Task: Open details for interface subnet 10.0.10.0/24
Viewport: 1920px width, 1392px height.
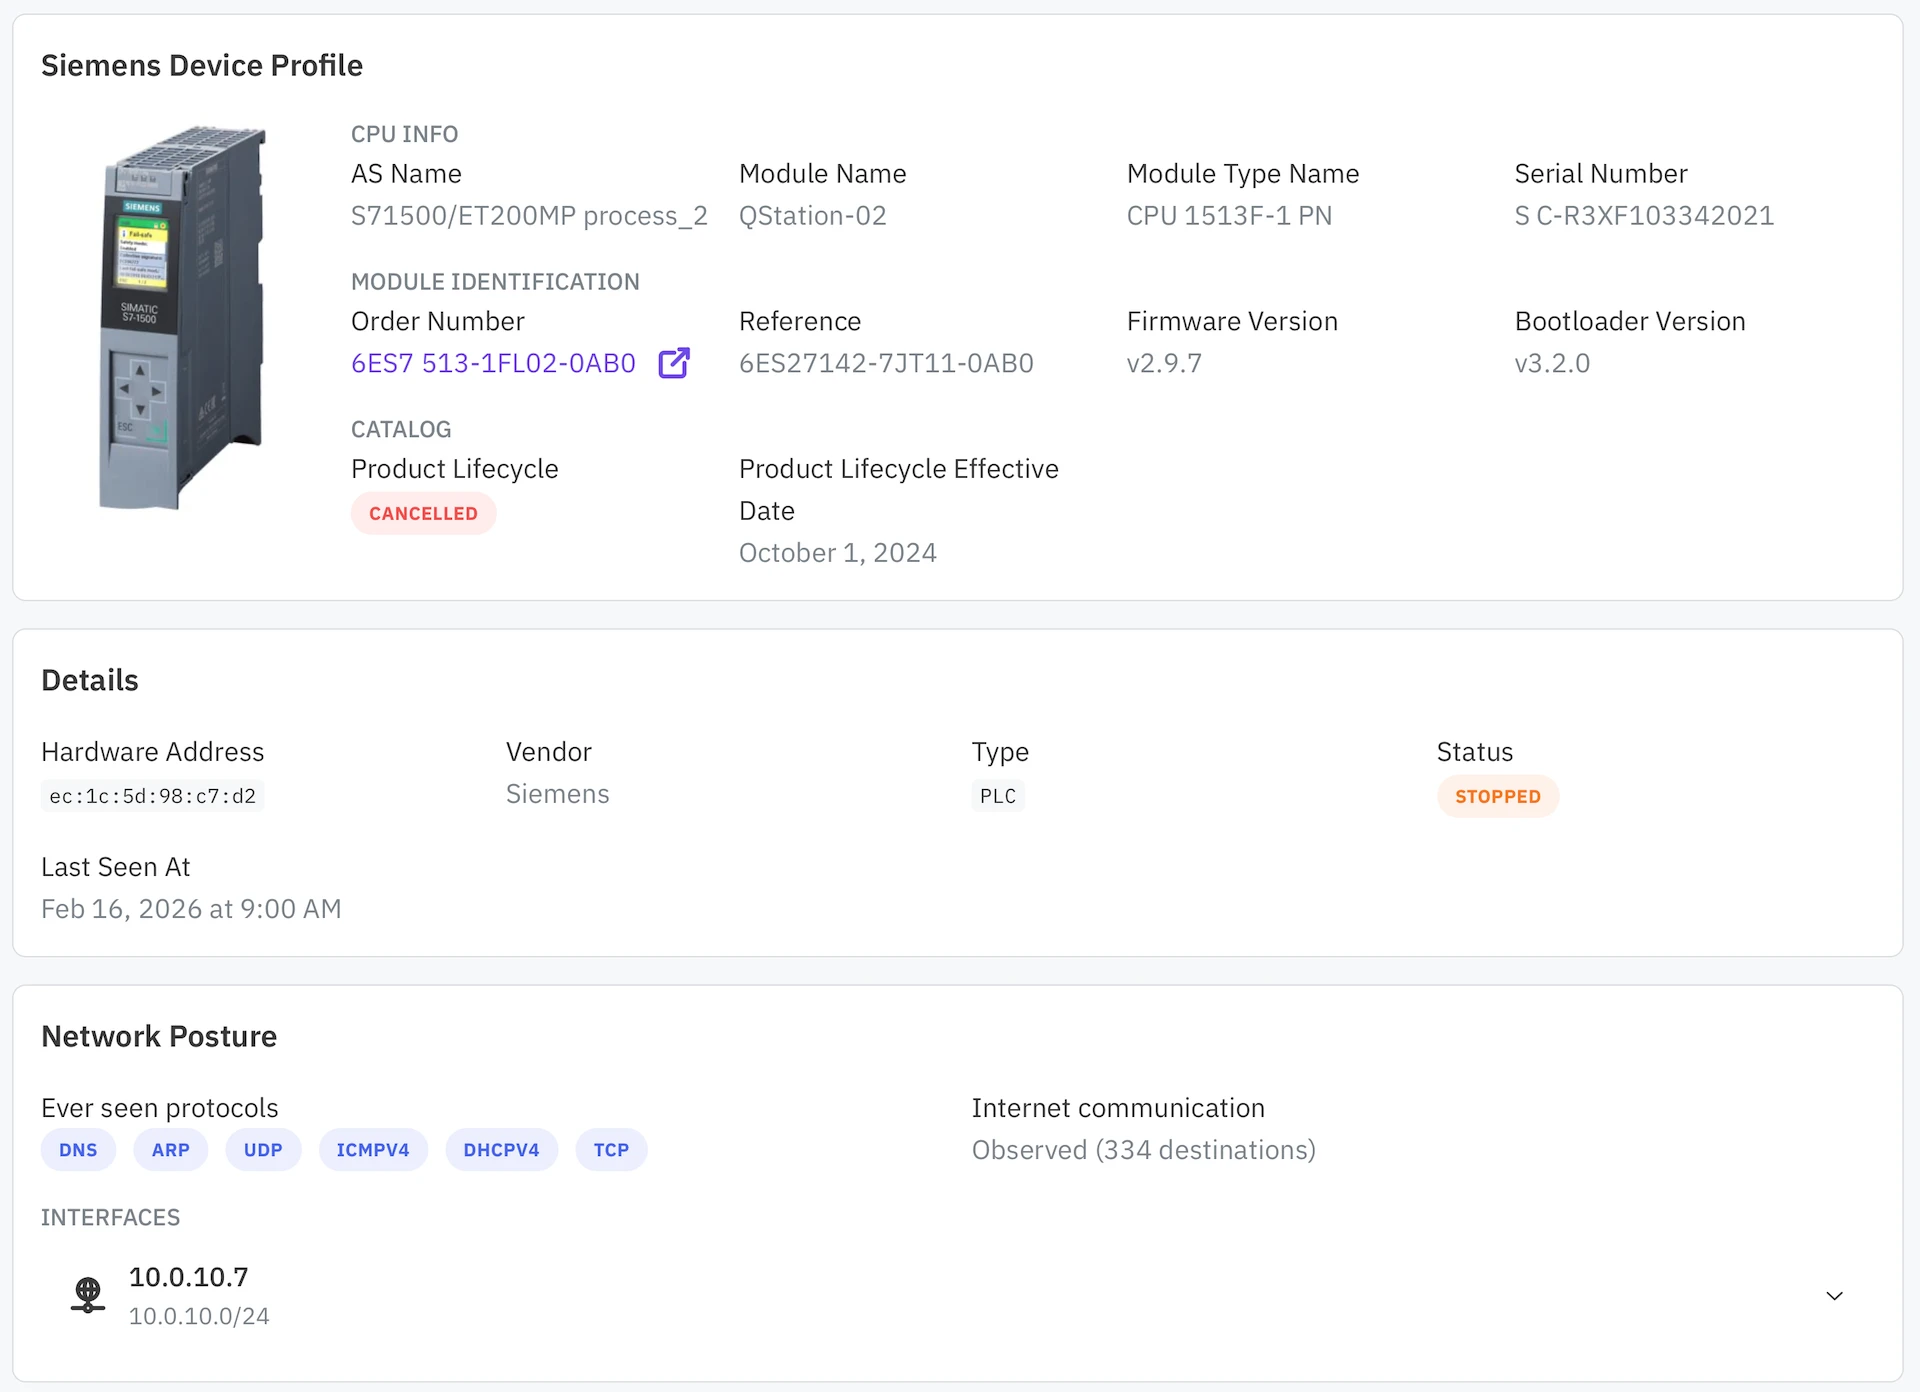Action: pos(199,1316)
